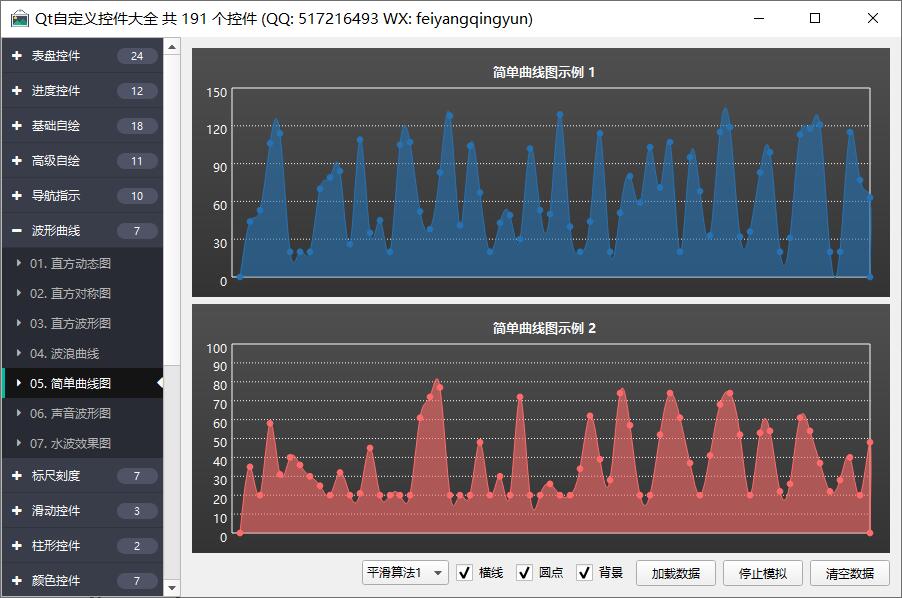Uncheck the 圆点 checkbox
Image resolution: width=902 pixels, height=598 pixels.
(525, 573)
